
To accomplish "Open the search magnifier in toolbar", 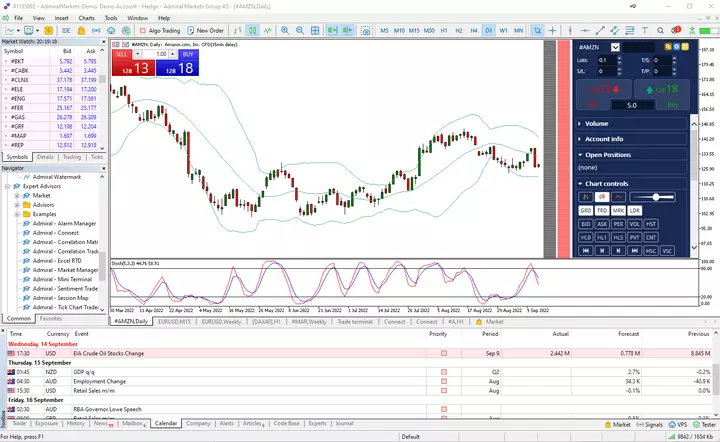I will pyautogui.click(x=660, y=30).
